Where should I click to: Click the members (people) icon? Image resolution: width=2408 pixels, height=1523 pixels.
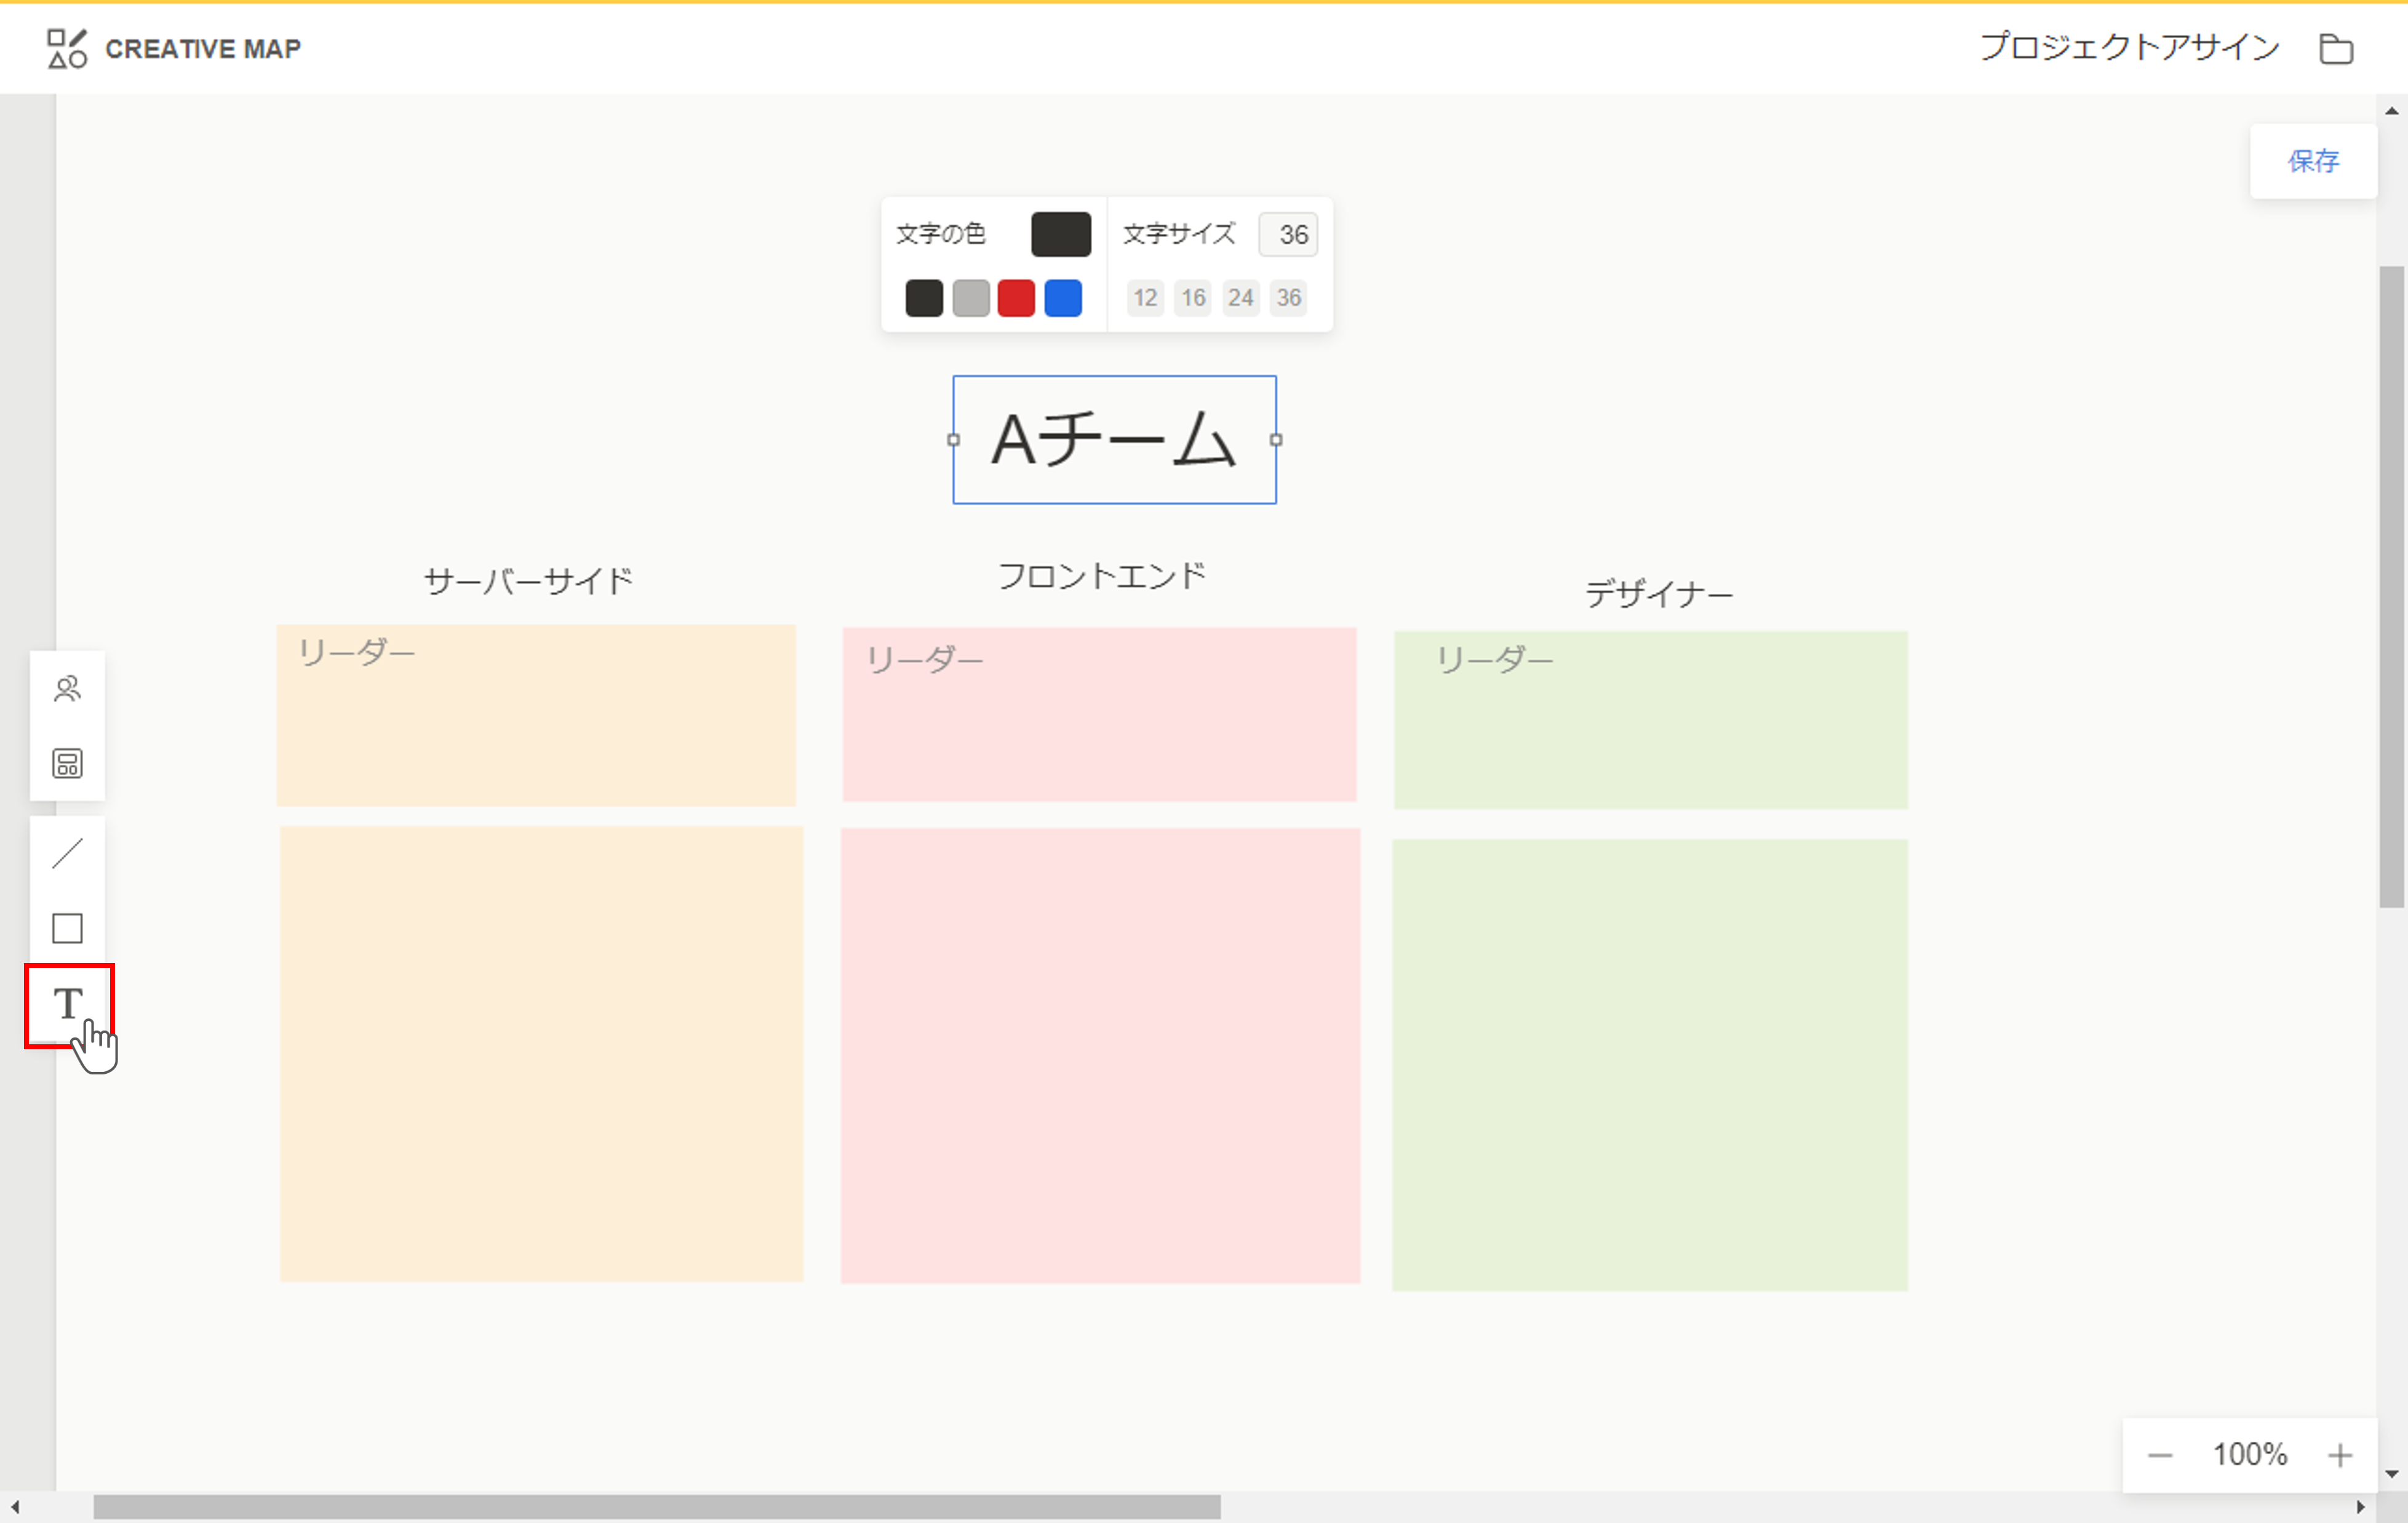coord(67,689)
